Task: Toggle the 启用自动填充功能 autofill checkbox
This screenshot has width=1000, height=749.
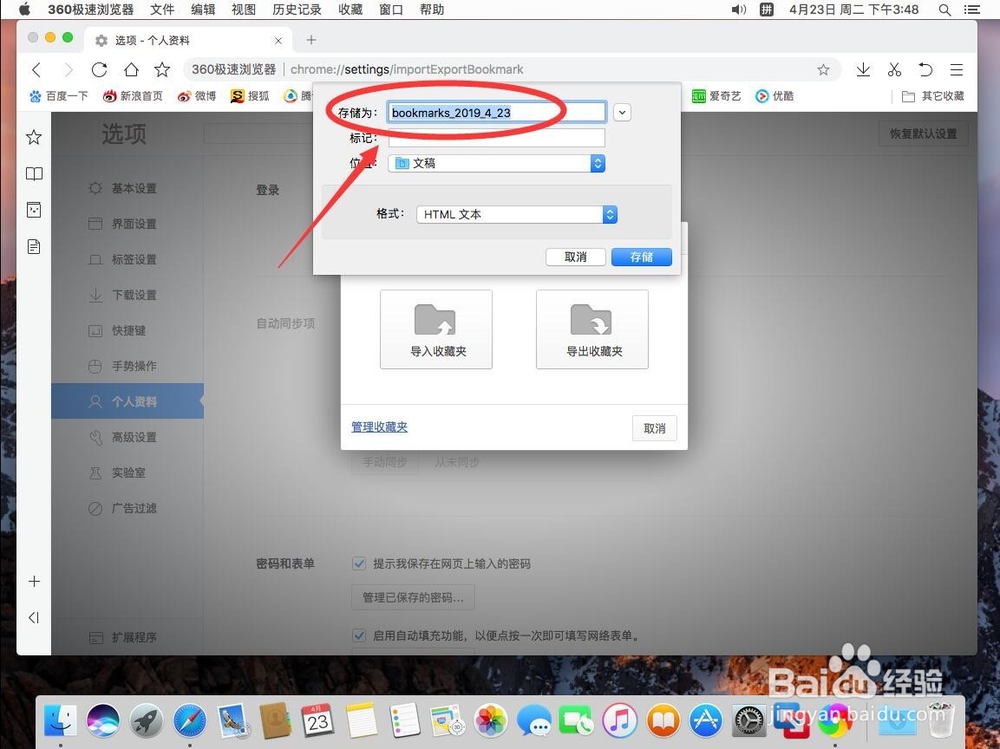Action: point(359,635)
